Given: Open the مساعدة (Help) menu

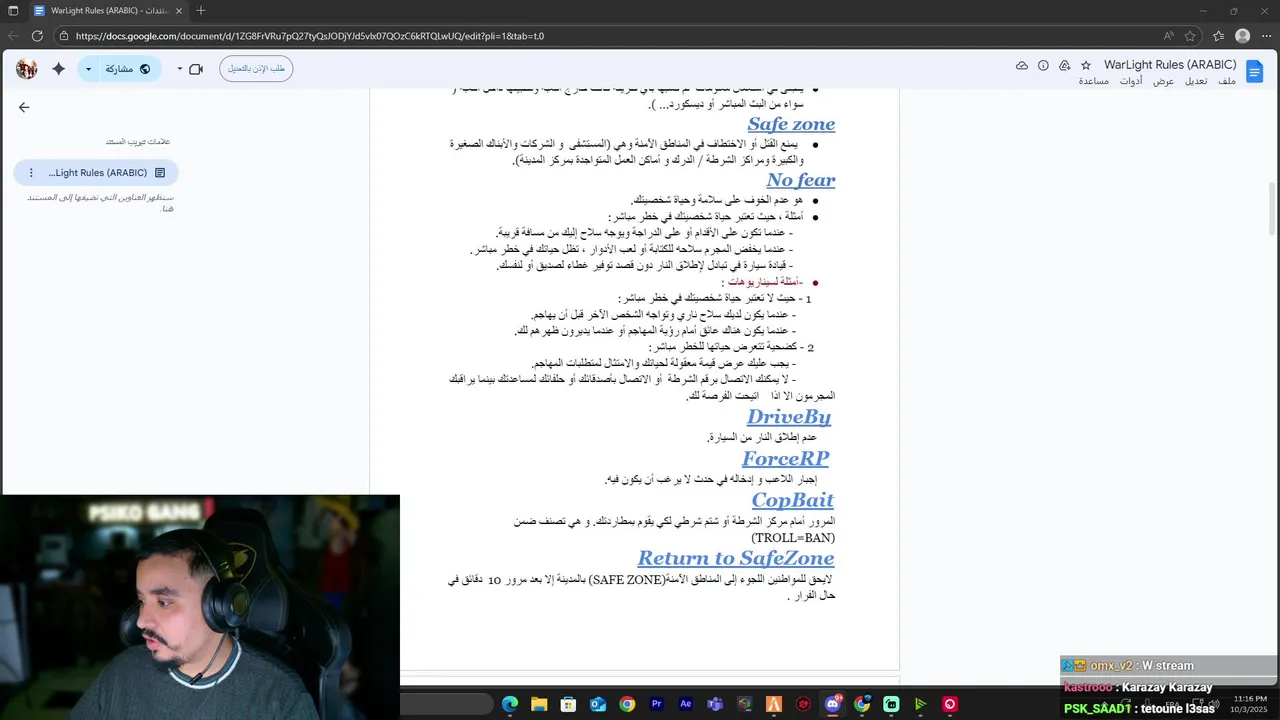Looking at the screenshot, I should click(1093, 81).
